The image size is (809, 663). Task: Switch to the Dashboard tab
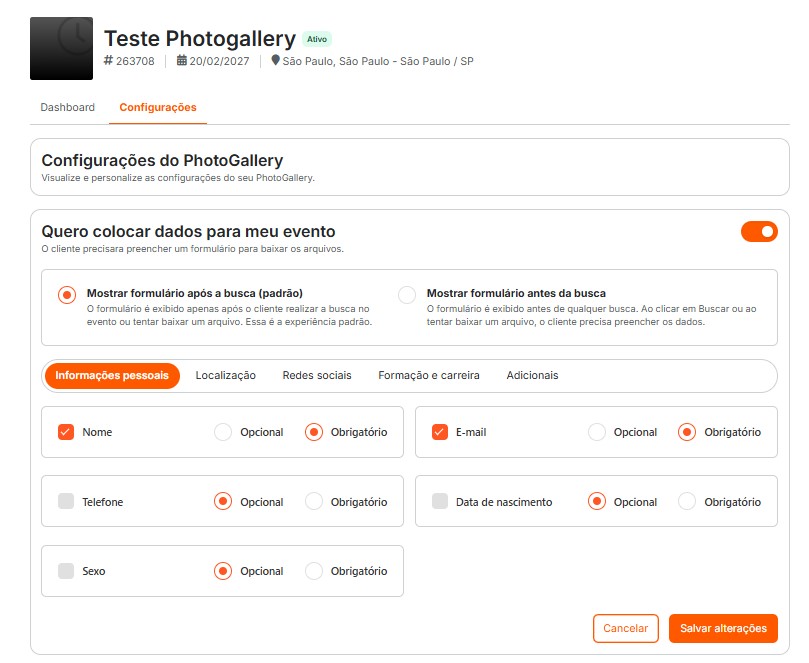click(67, 107)
